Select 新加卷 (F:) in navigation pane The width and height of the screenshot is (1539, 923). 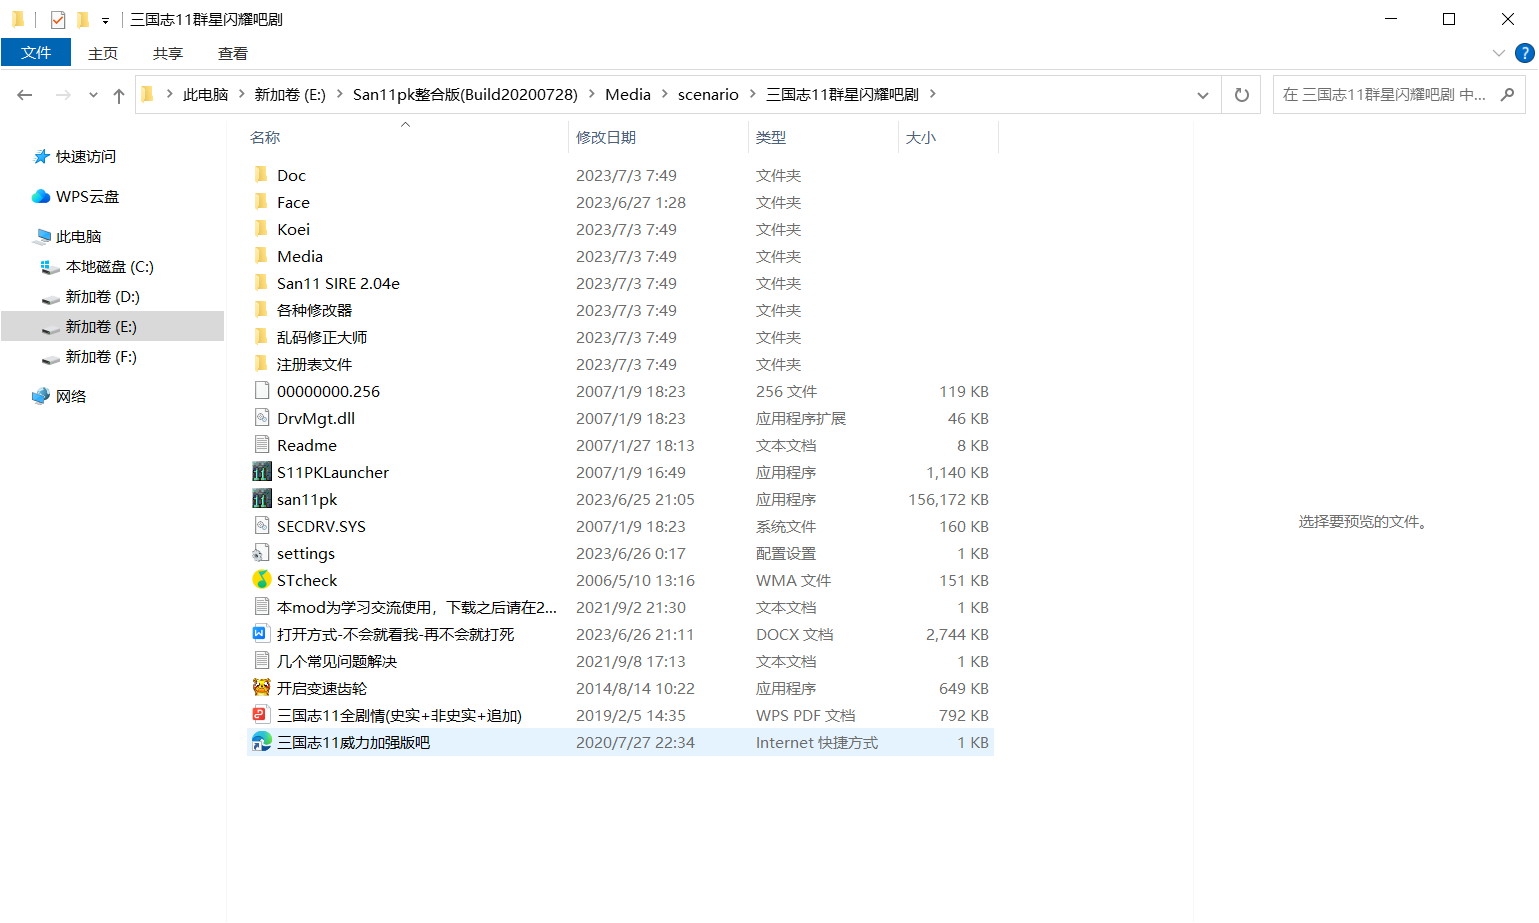point(101,357)
